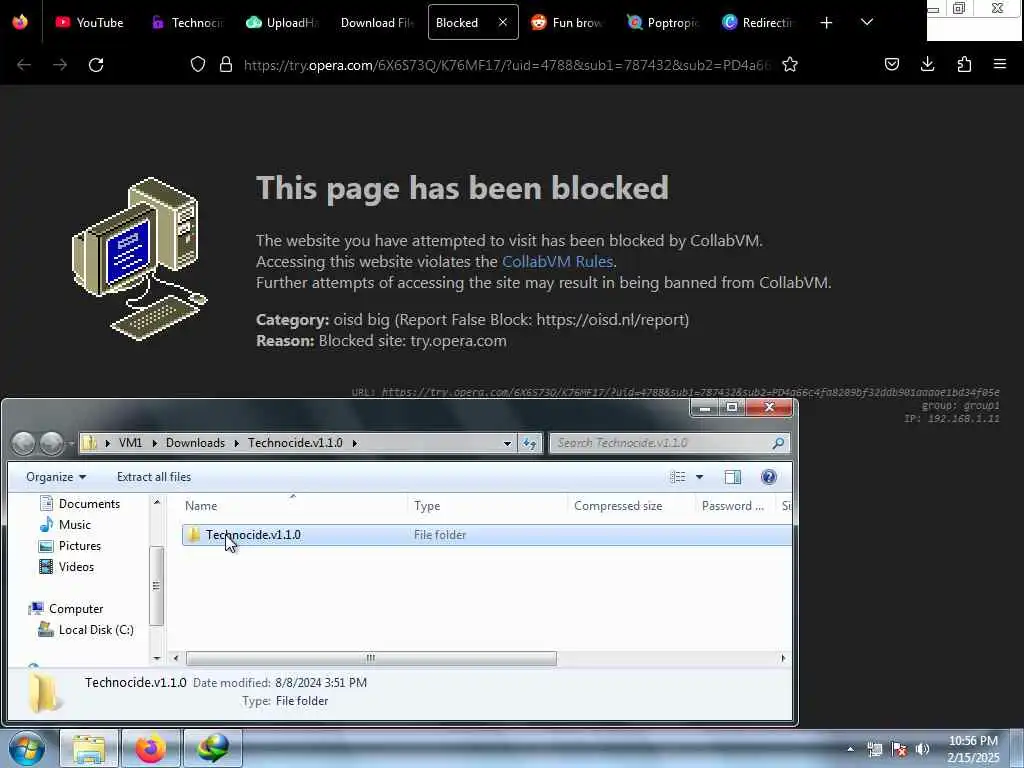Expand the list all tabs chevron
The image size is (1024, 768).
tap(867, 22)
